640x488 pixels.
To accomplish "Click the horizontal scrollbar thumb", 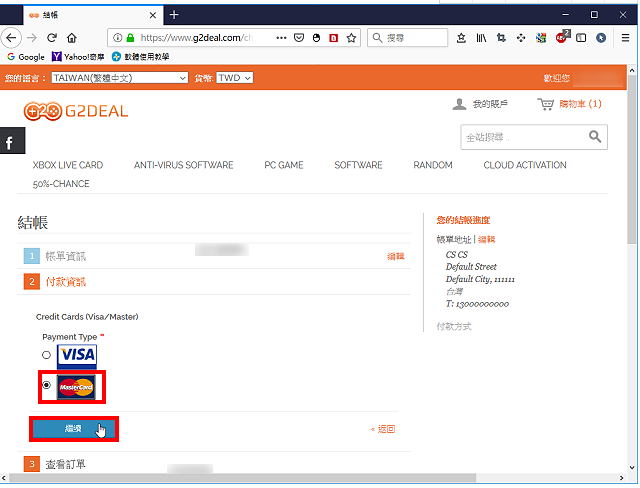I will click(243, 477).
